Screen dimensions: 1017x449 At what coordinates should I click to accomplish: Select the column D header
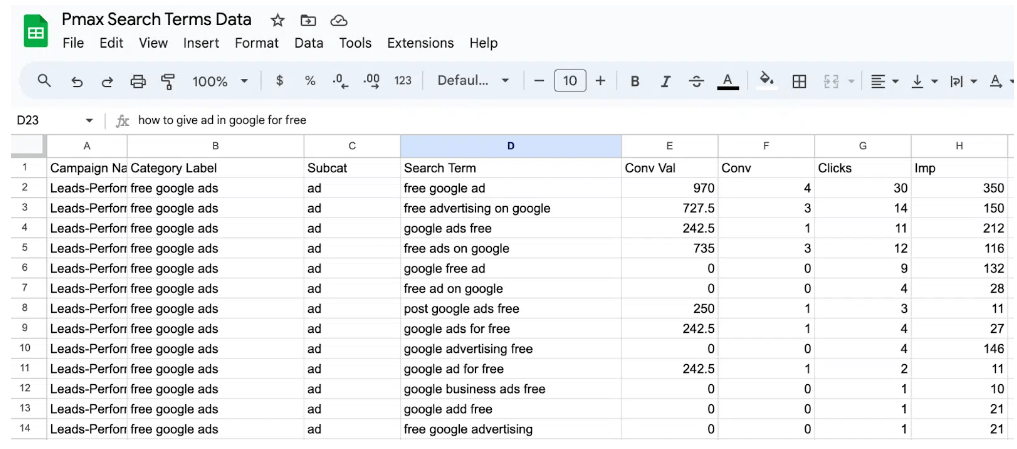(510, 146)
